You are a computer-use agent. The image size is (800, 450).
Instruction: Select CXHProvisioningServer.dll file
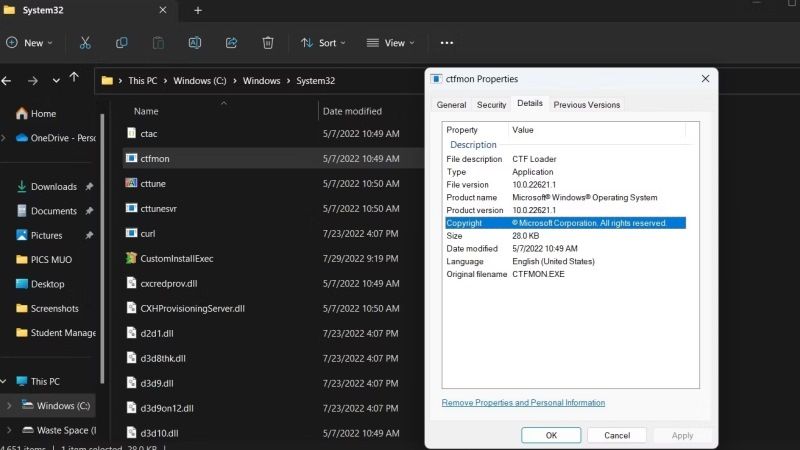[192, 309]
